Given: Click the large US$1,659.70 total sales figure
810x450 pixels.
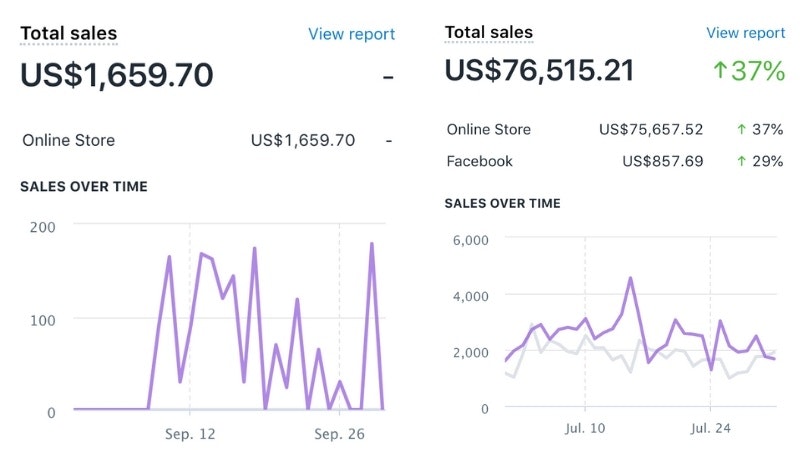Looking at the screenshot, I should point(117,74).
